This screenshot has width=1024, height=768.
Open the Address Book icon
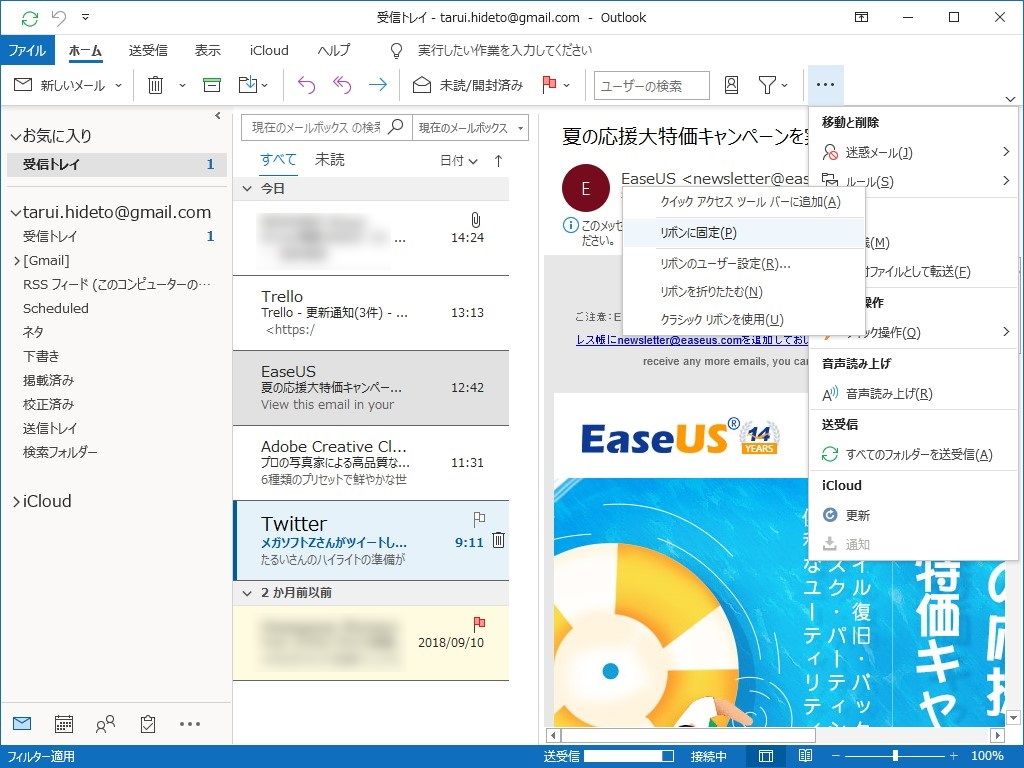point(731,85)
